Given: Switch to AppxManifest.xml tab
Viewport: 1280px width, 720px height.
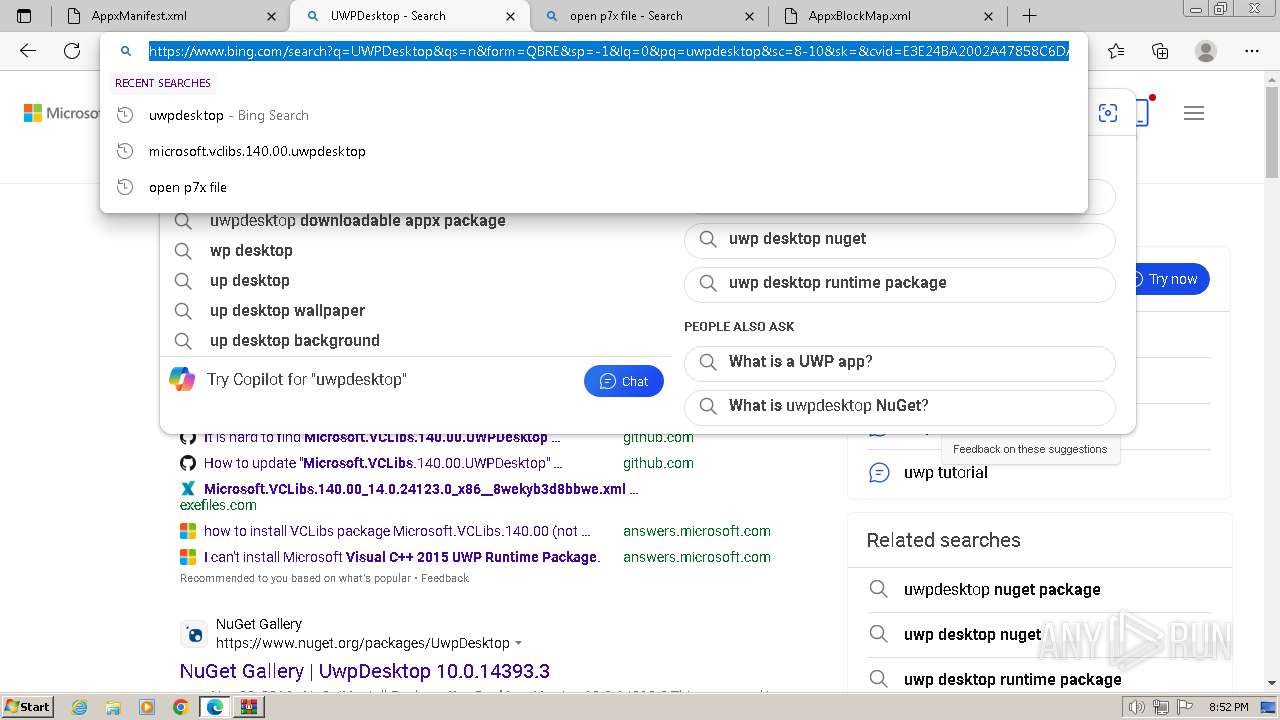Looking at the screenshot, I should click(168, 16).
